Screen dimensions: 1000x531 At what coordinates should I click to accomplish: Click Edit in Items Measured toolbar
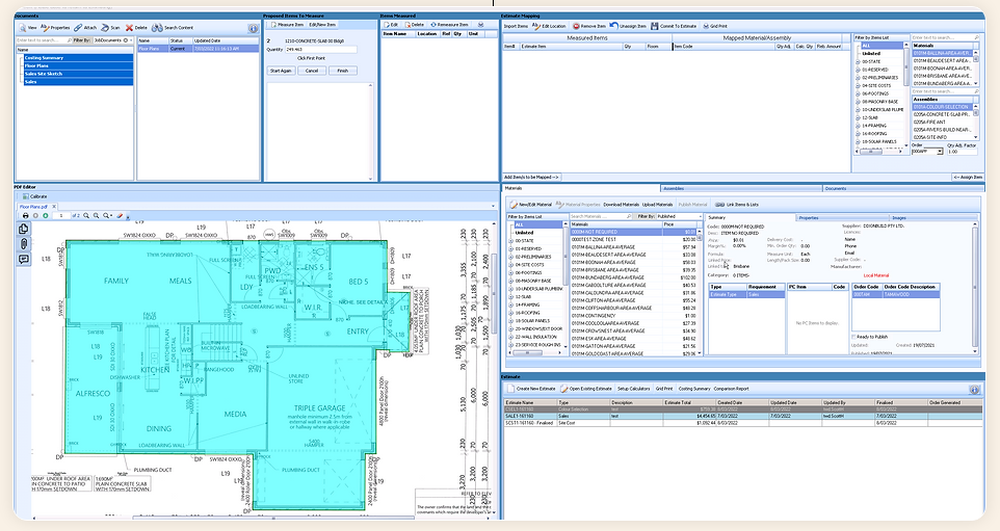392,25
